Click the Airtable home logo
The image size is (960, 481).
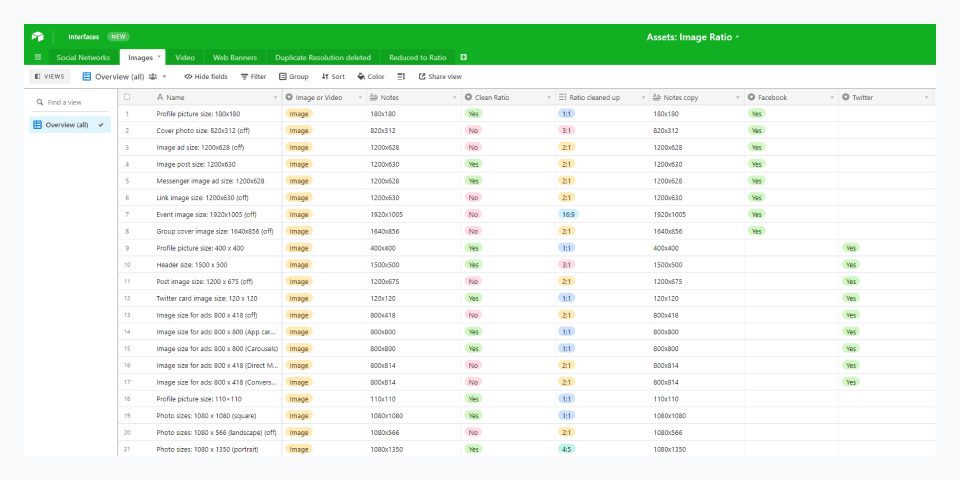tap(38, 37)
